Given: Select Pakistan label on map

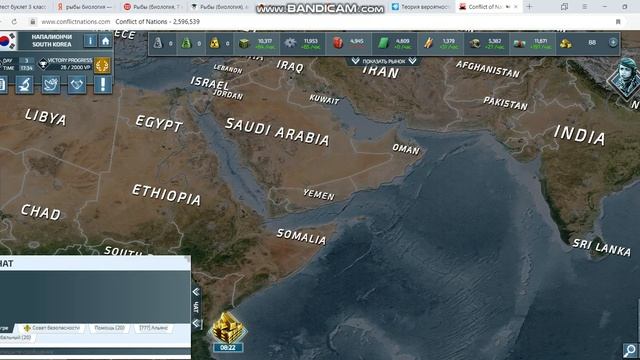Looking at the screenshot, I should pyautogui.click(x=505, y=103).
